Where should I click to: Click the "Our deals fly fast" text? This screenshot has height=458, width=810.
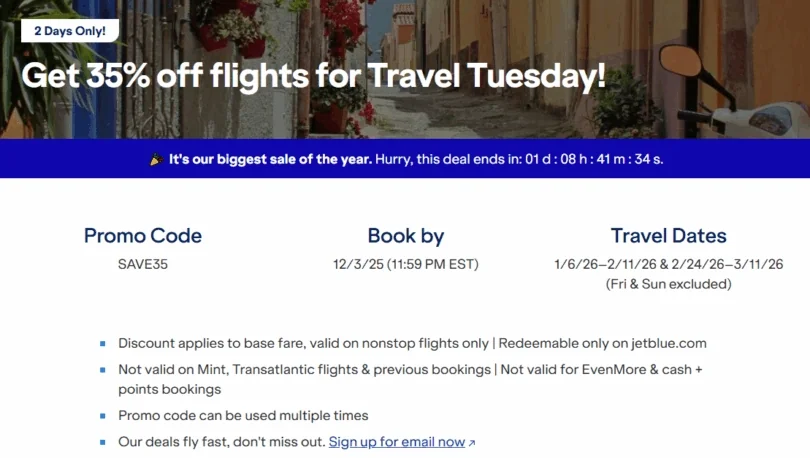click(x=221, y=442)
